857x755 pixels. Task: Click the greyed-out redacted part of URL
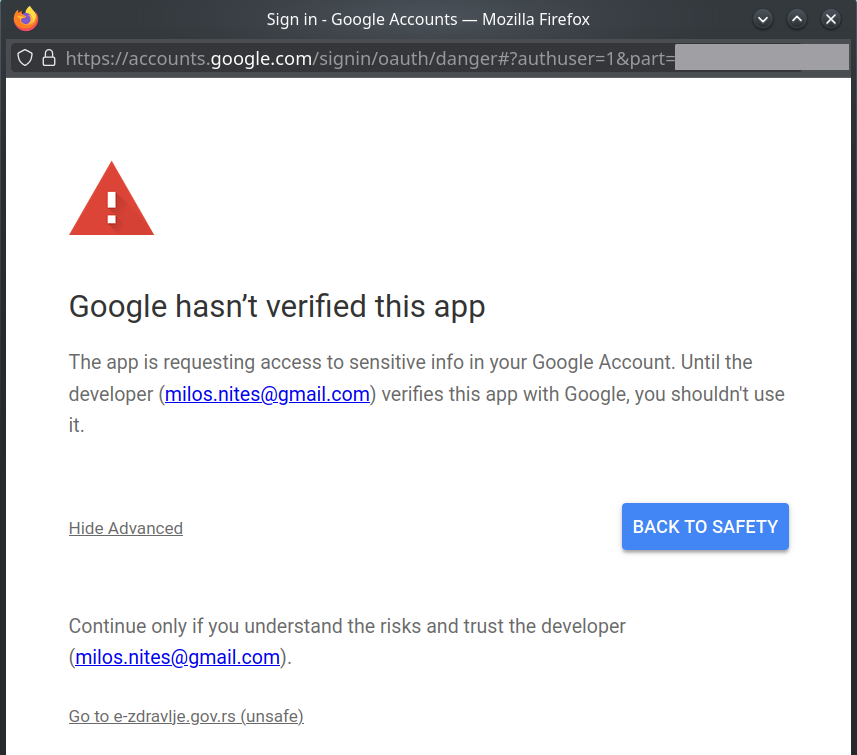click(761, 57)
